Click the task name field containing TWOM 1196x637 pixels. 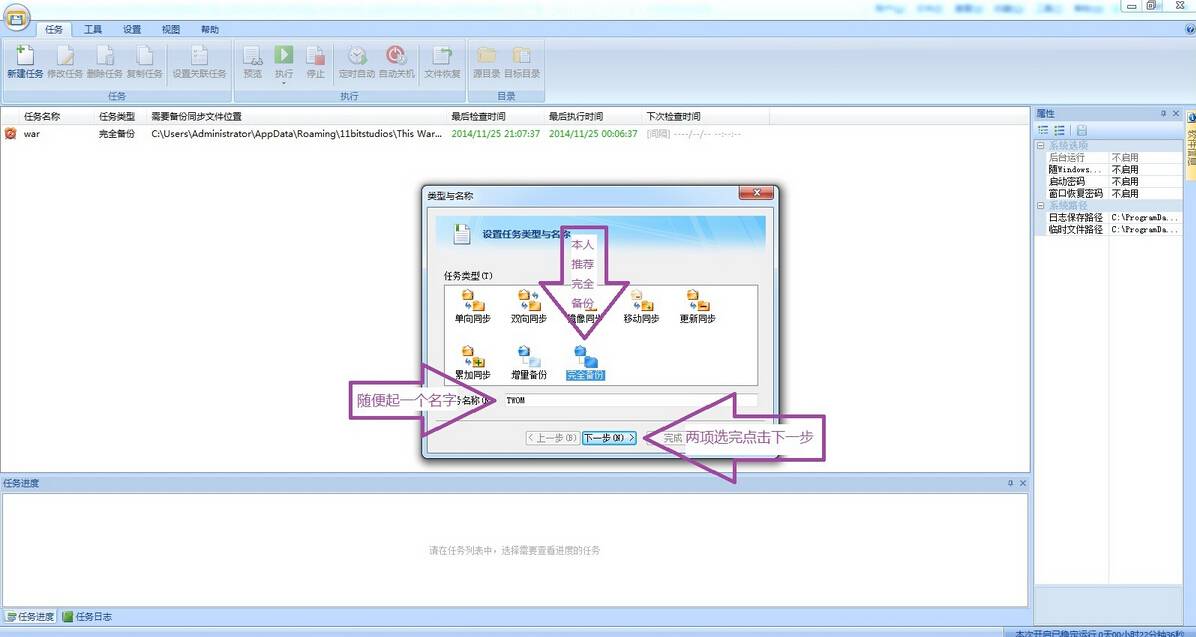pos(630,400)
